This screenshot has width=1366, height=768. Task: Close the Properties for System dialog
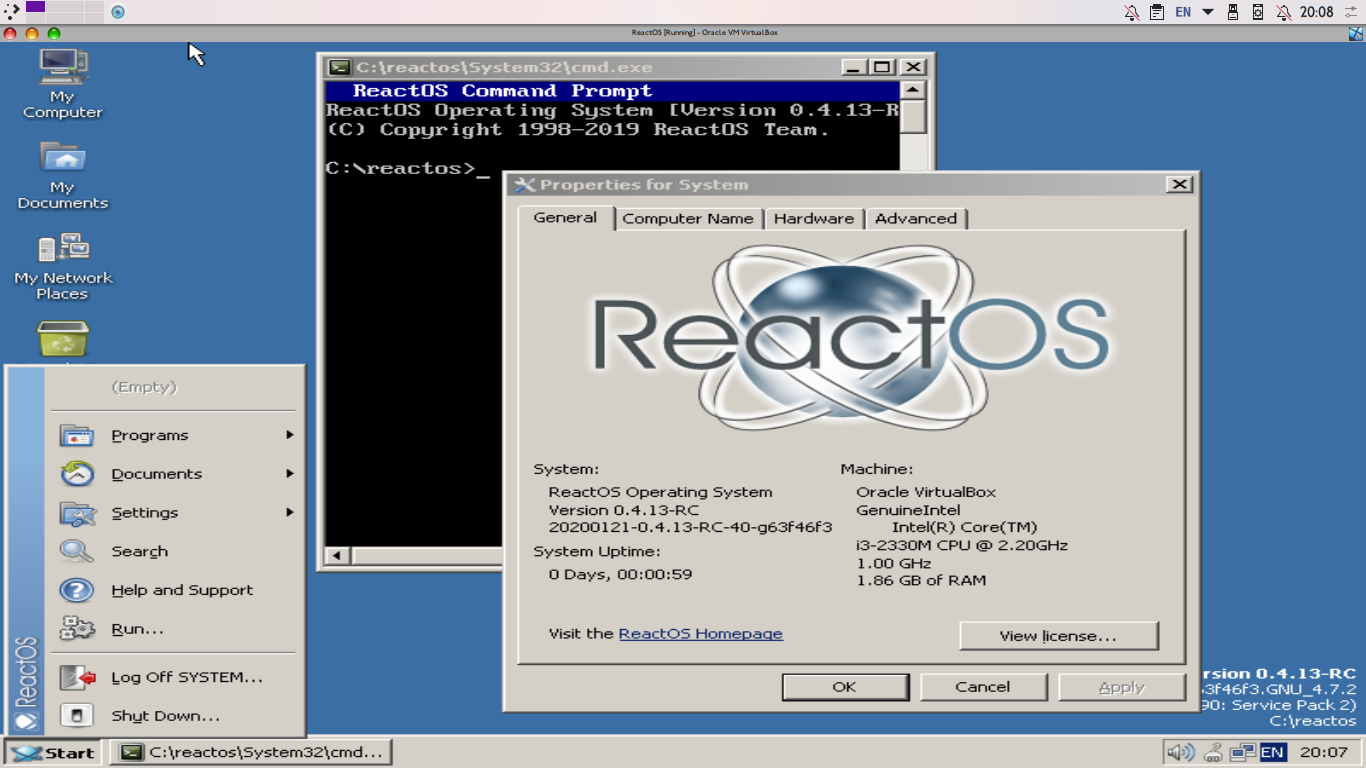(x=1180, y=185)
